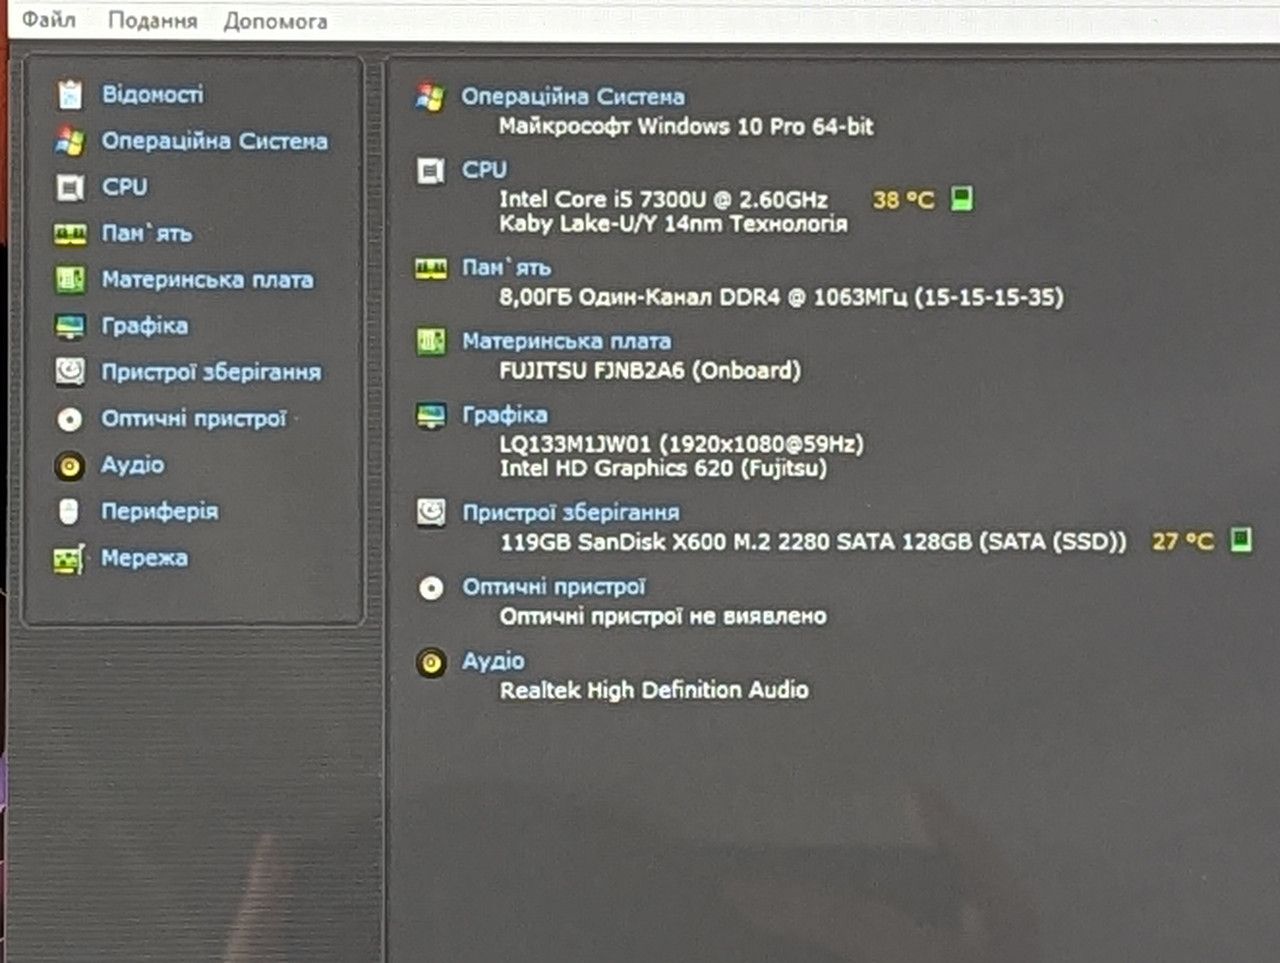Screen dimensions: 1280x963
Task: Open the Подання menu
Action: tap(152, 20)
